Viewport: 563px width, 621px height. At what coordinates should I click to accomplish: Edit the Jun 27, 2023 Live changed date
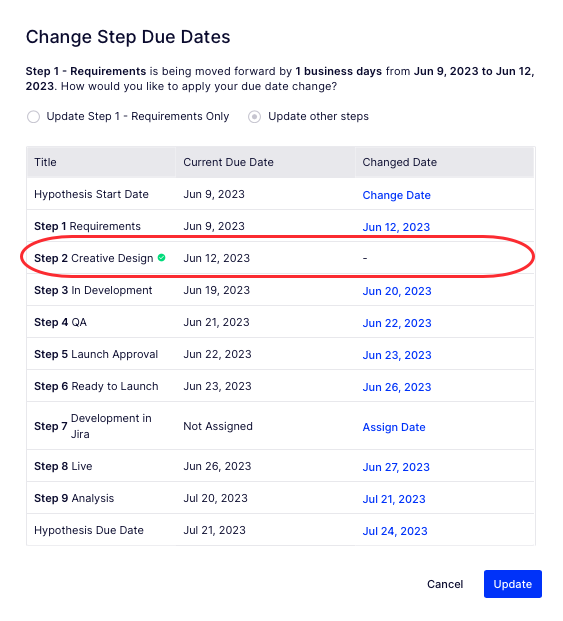point(396,467)
